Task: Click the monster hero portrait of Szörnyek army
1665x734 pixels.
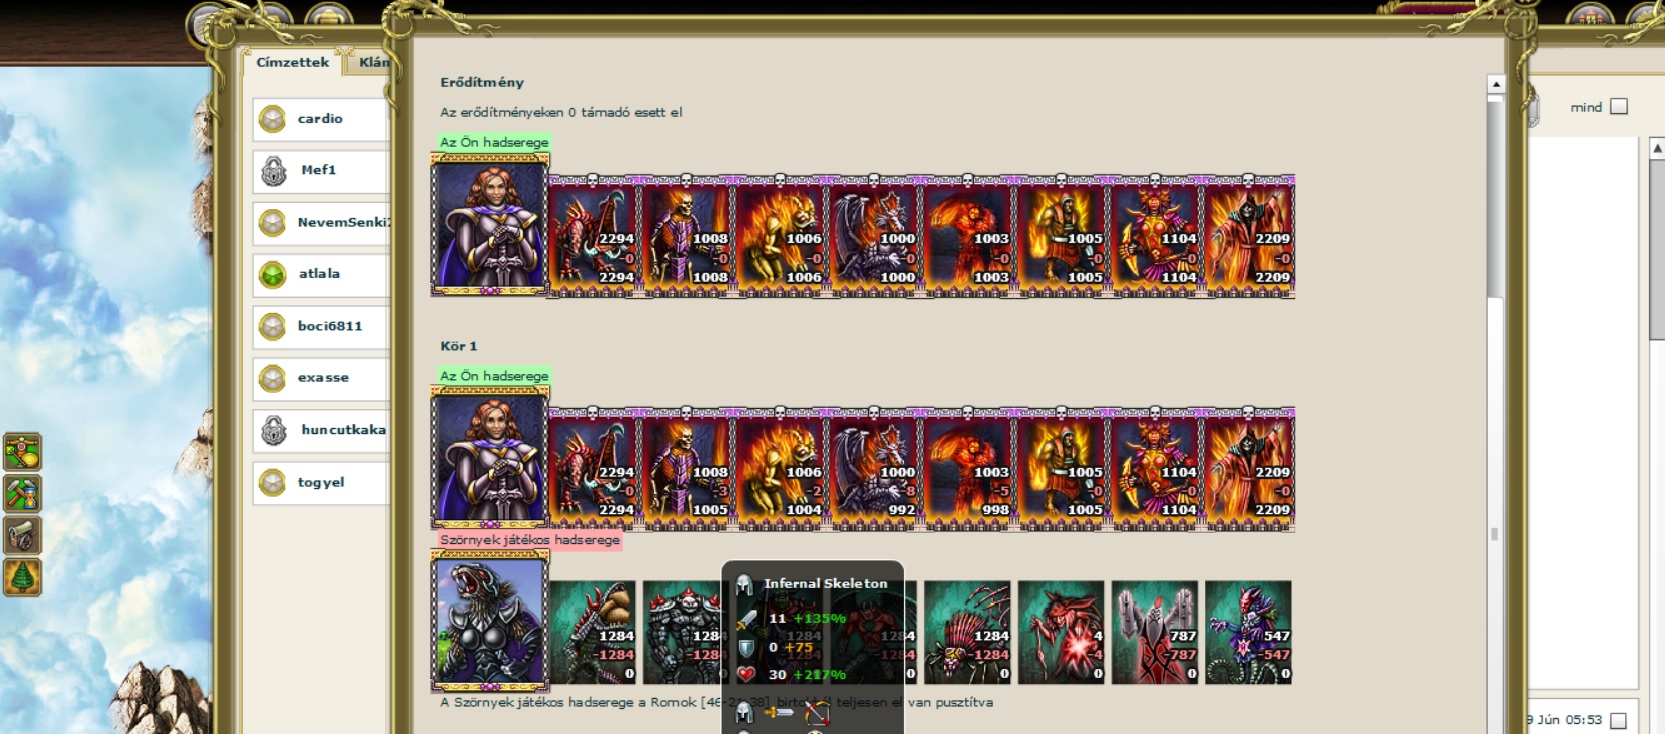Action: point(490,621)
